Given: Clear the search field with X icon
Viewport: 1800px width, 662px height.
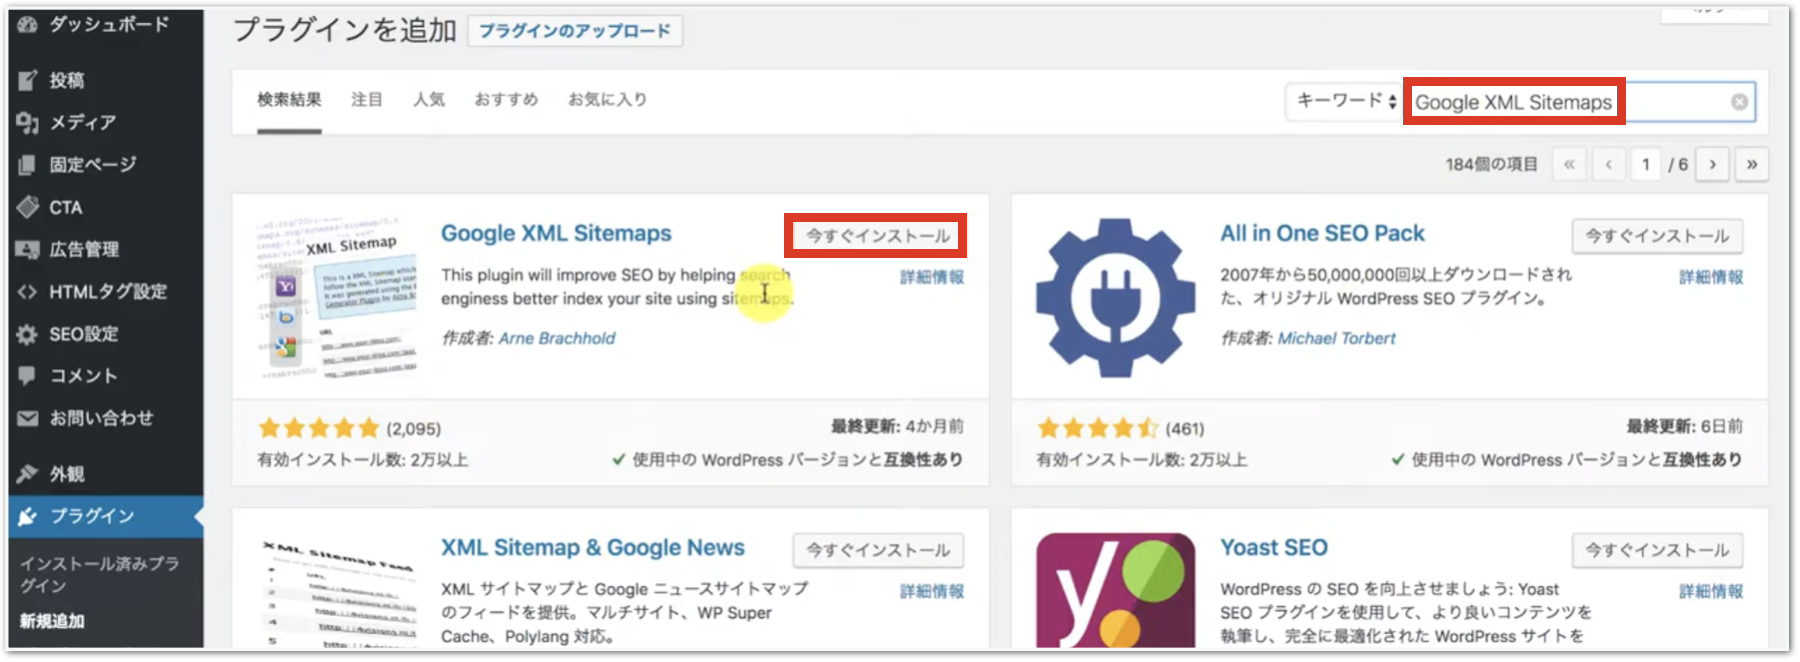Looking at the screenshot, I should tap(1739, 102).
